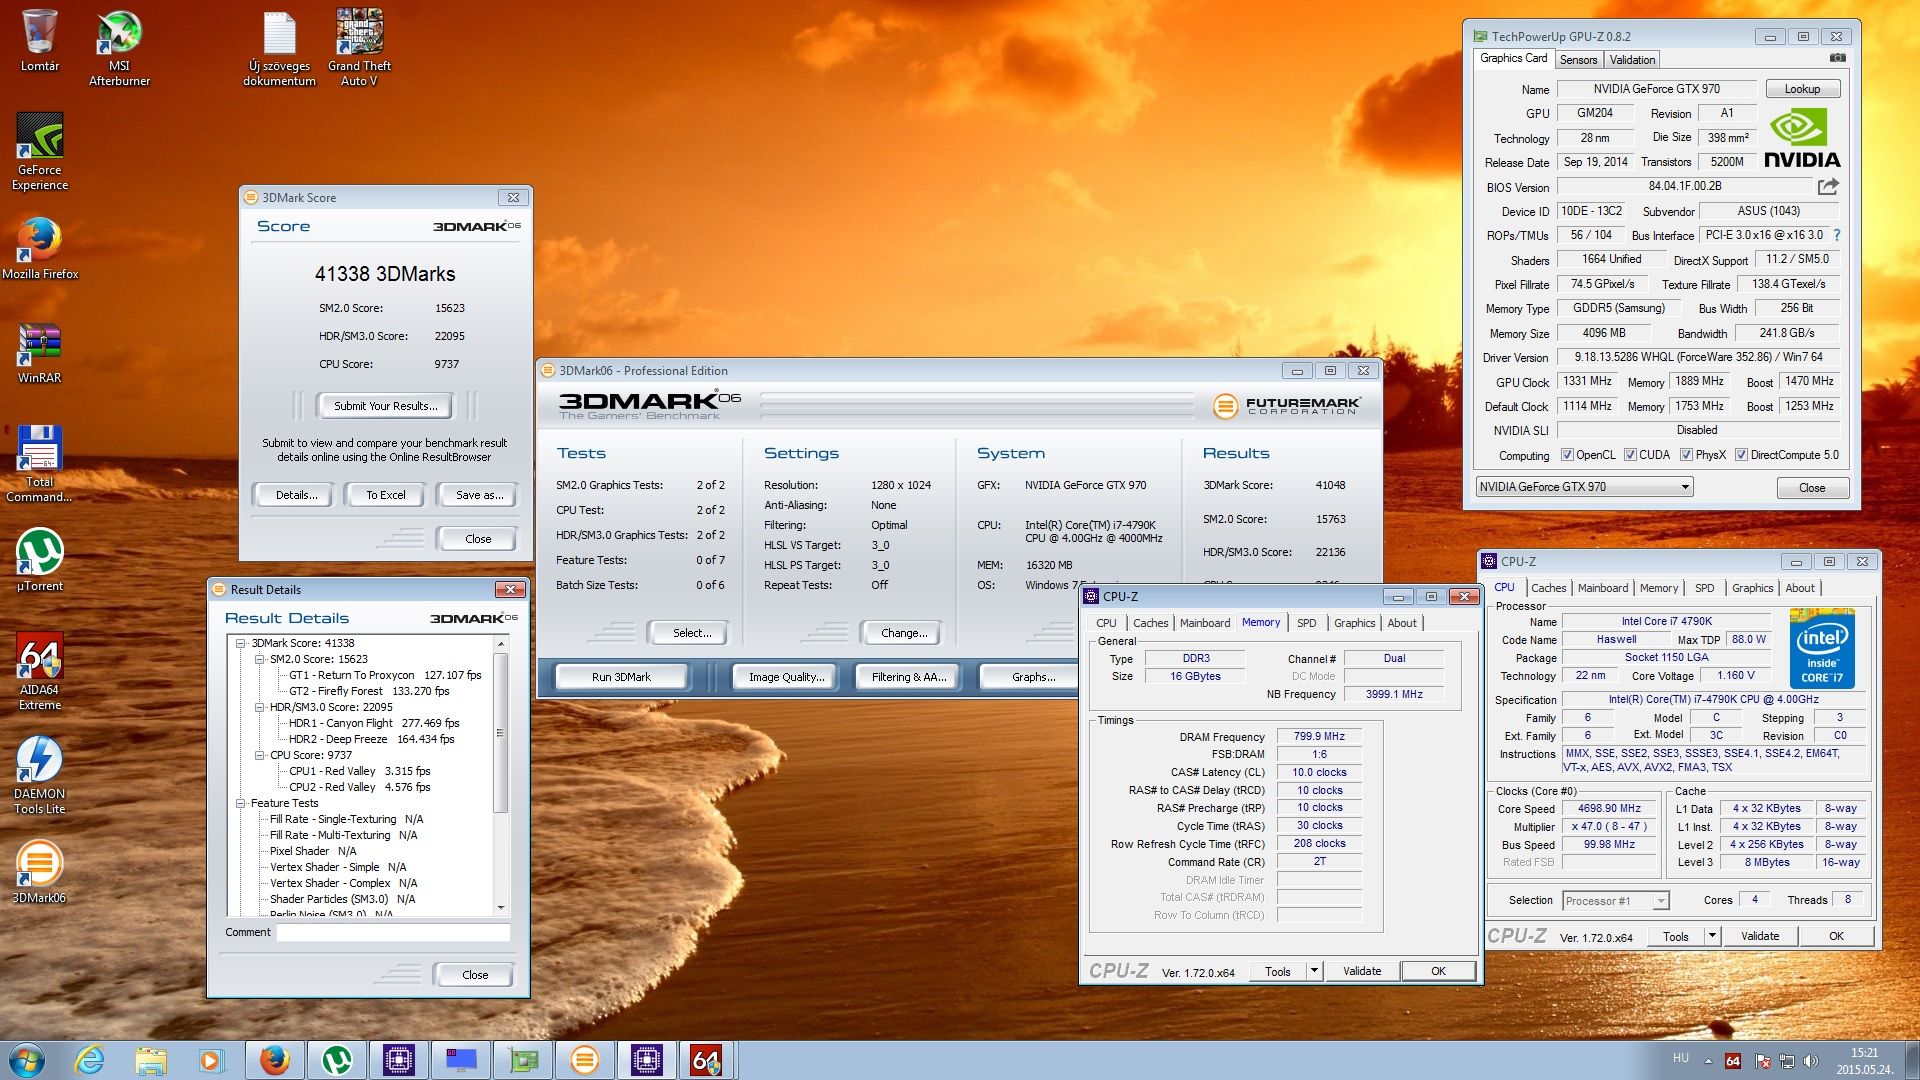Click the BIOS version share icon in GPU-Z
The image size is (1920, 1080).
click(1828, 186)
